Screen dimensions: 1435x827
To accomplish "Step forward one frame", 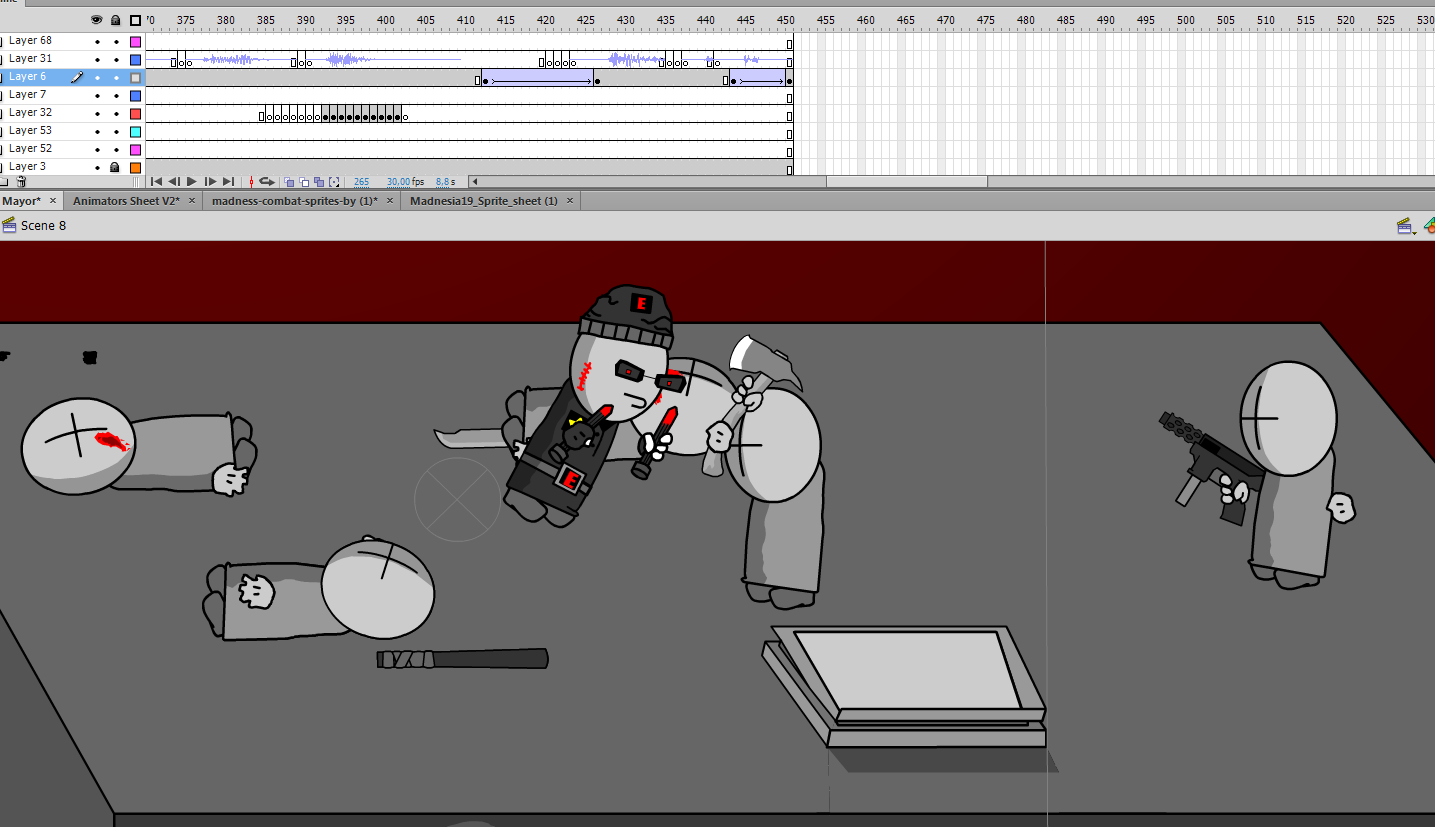I will click(x=210, y=182).
